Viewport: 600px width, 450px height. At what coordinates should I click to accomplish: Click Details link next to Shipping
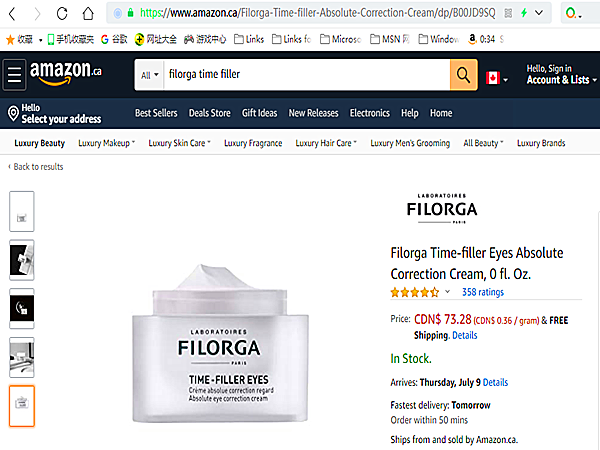(x=465, y=336)
